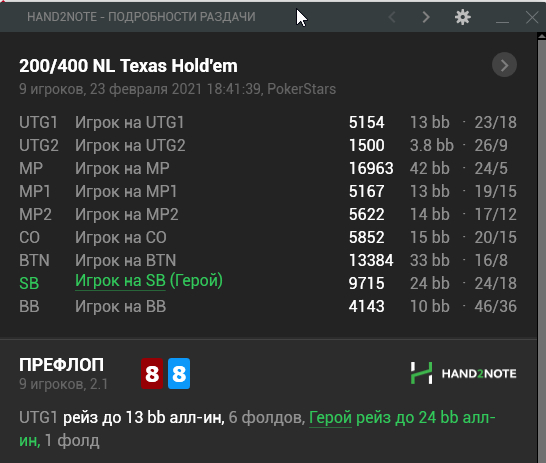Select player Игрок на CO

click(x=121, y=237)
